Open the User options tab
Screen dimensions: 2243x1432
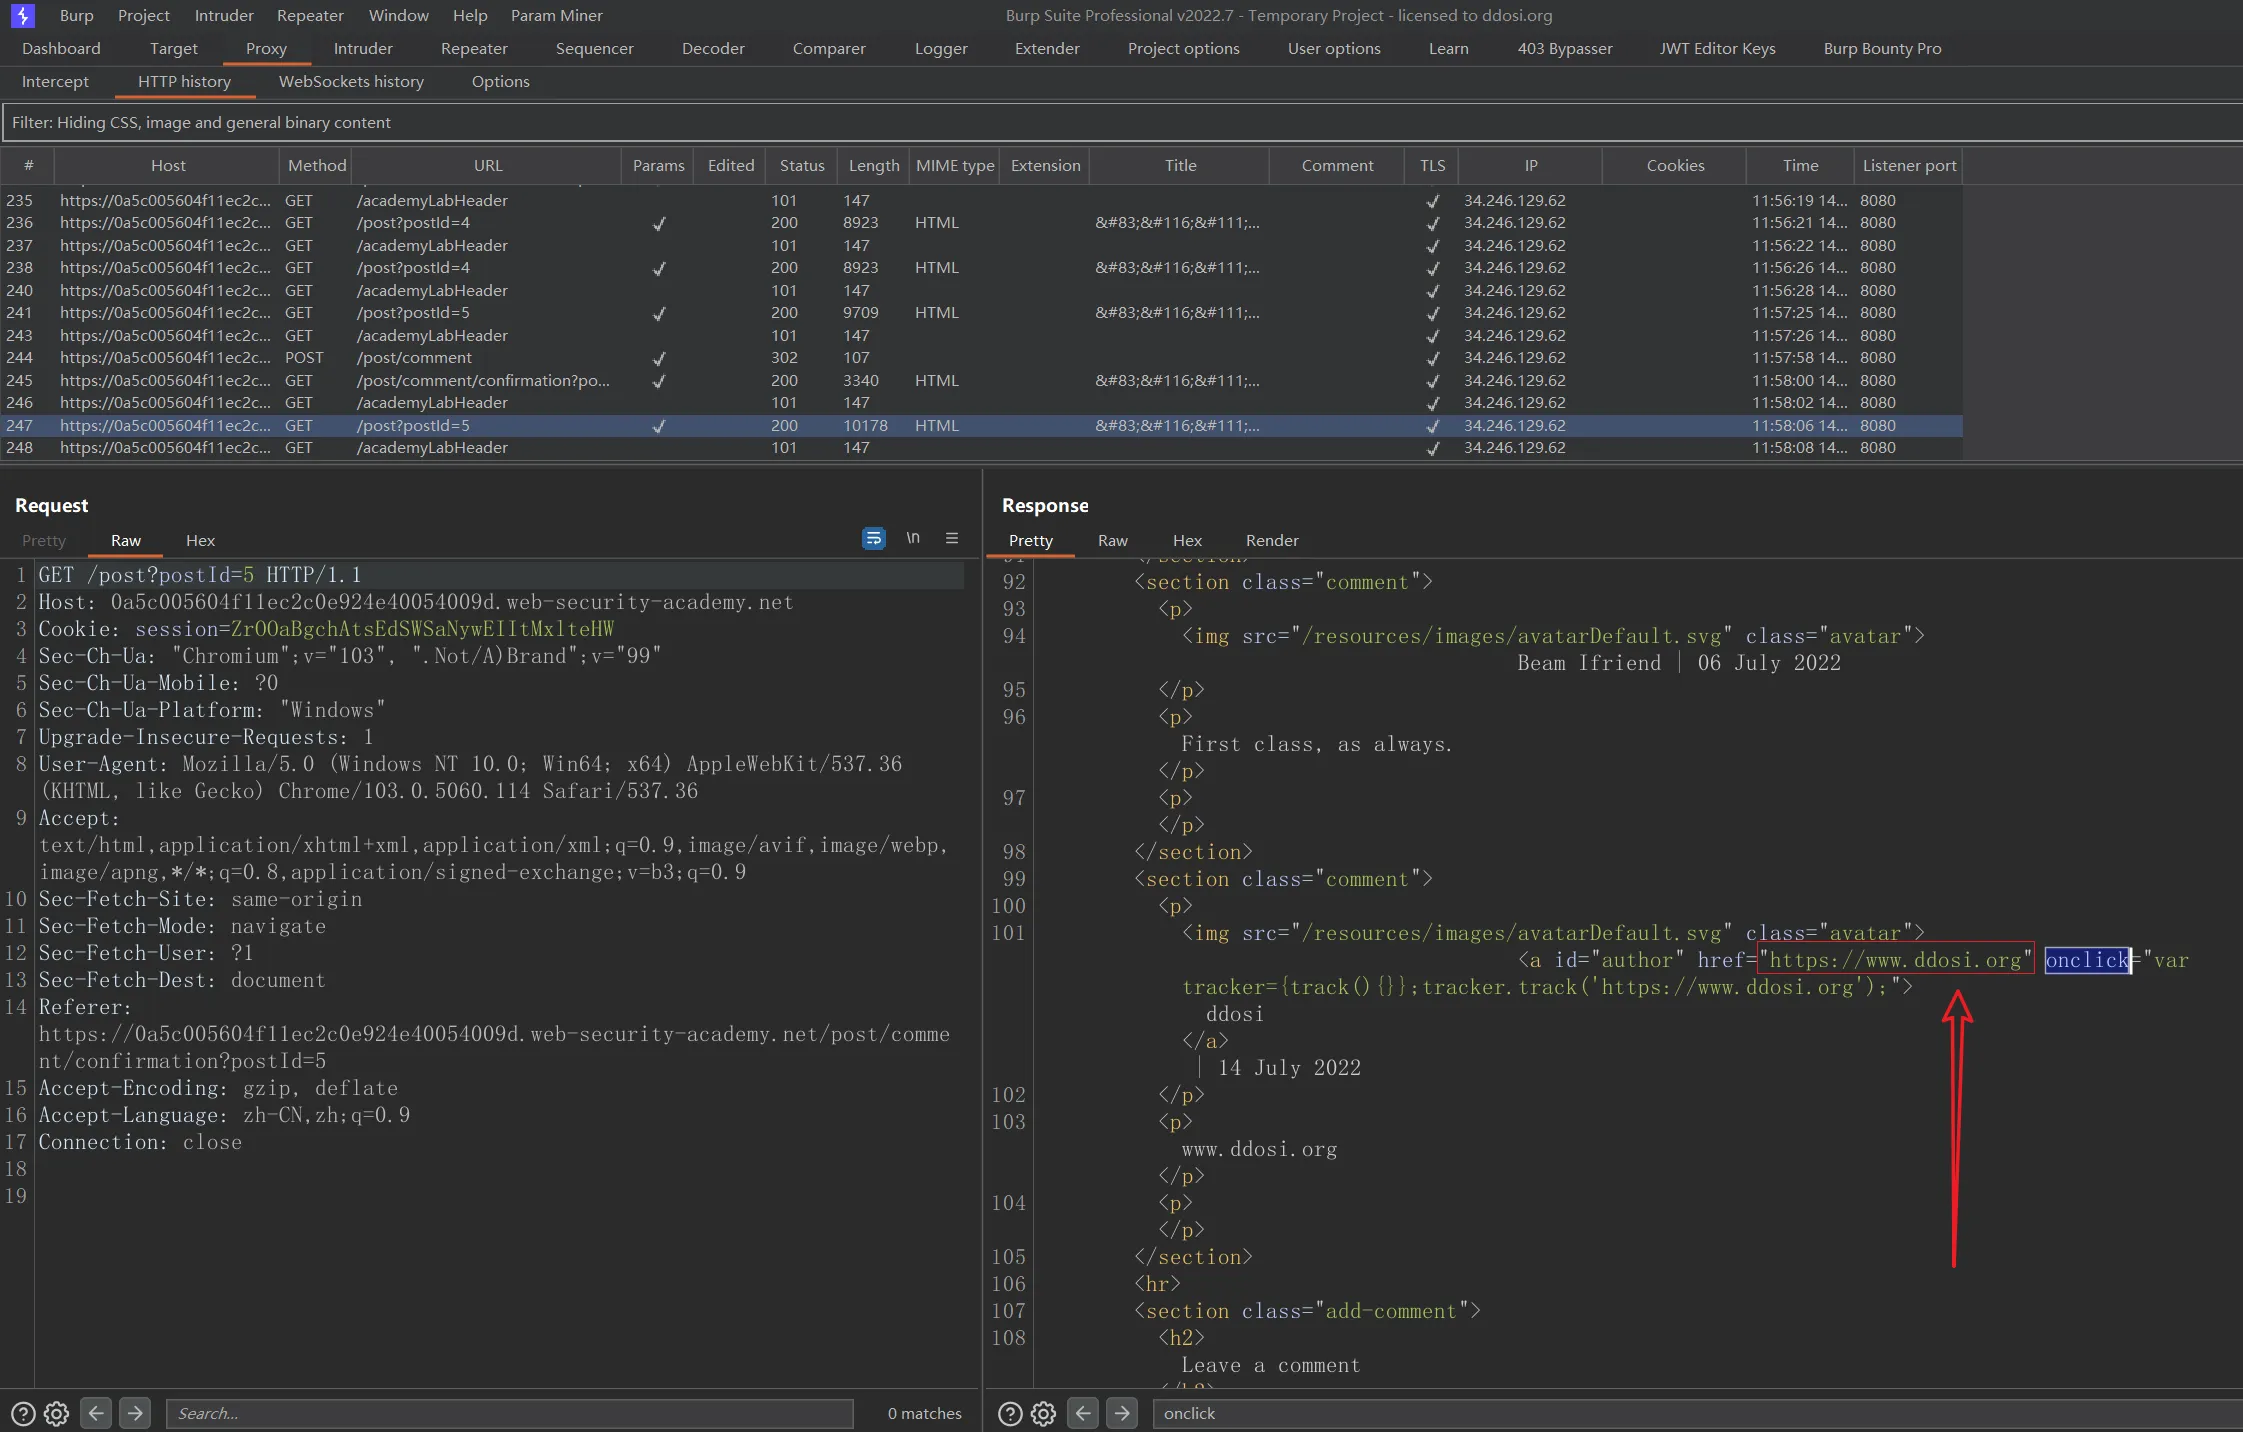click(x=1334, y=48)
